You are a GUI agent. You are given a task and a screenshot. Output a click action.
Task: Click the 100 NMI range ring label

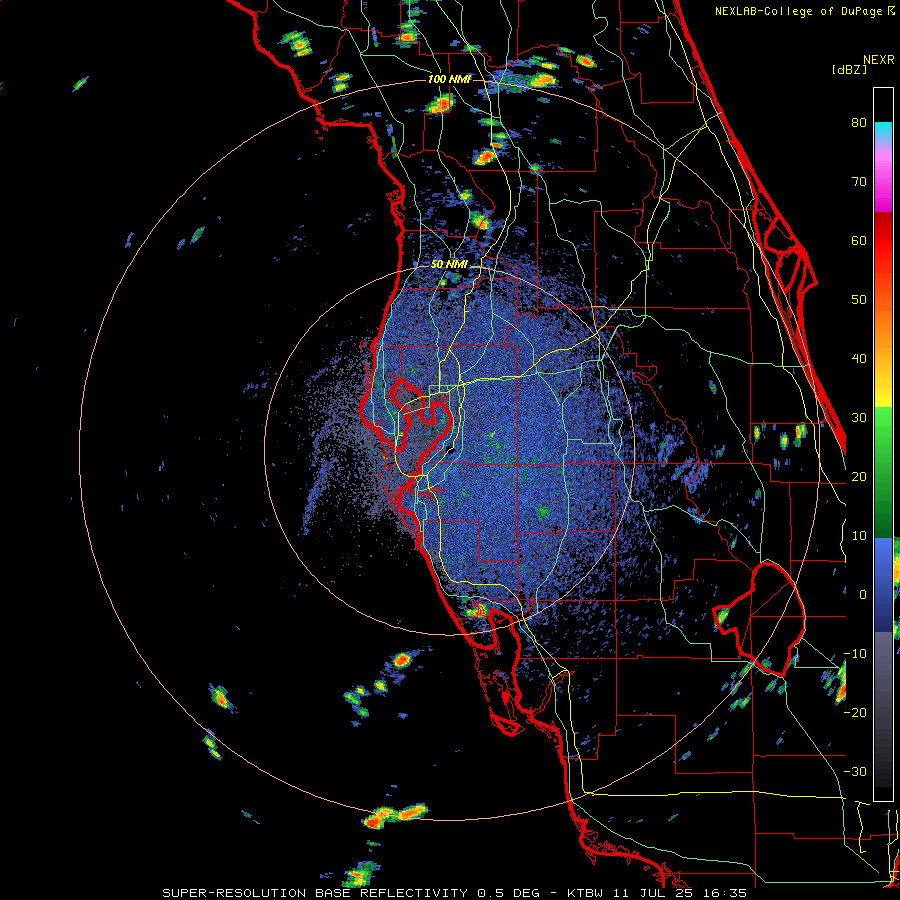(x=449, y=79)
